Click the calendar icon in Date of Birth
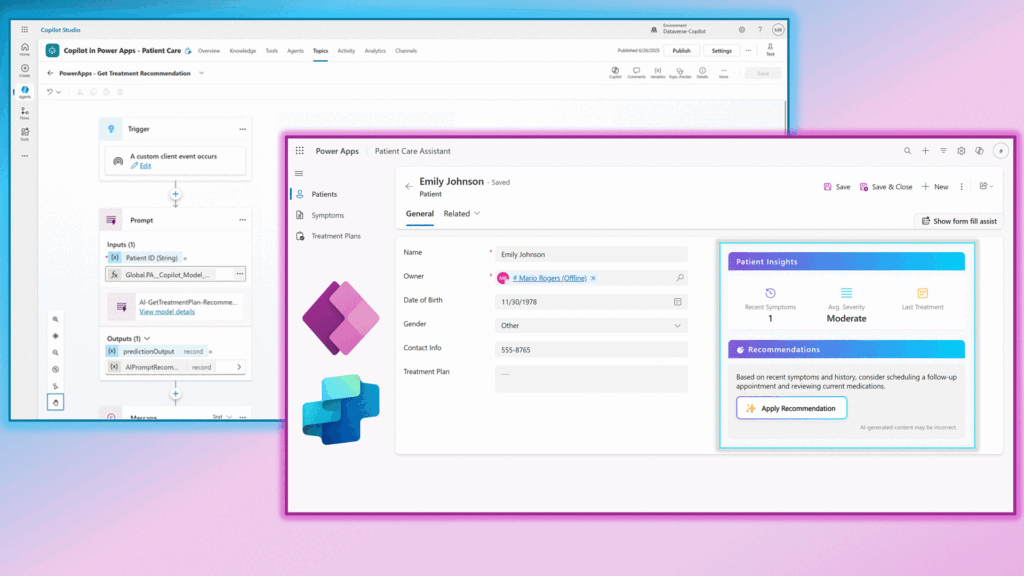Image resolution: width=1024 pixels, height=576 pixels. [x=677, y=301]
